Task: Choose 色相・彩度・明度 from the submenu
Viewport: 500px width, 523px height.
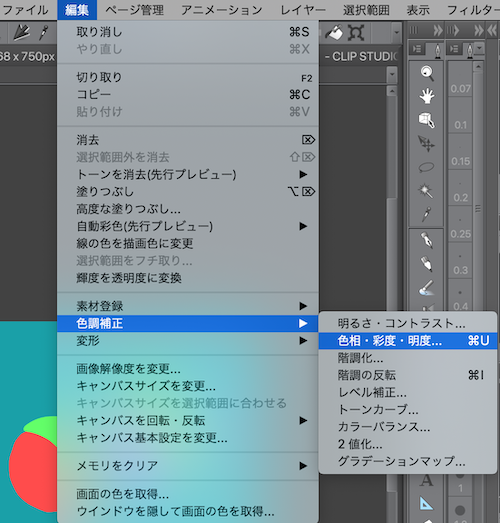Action: (408, 341)
